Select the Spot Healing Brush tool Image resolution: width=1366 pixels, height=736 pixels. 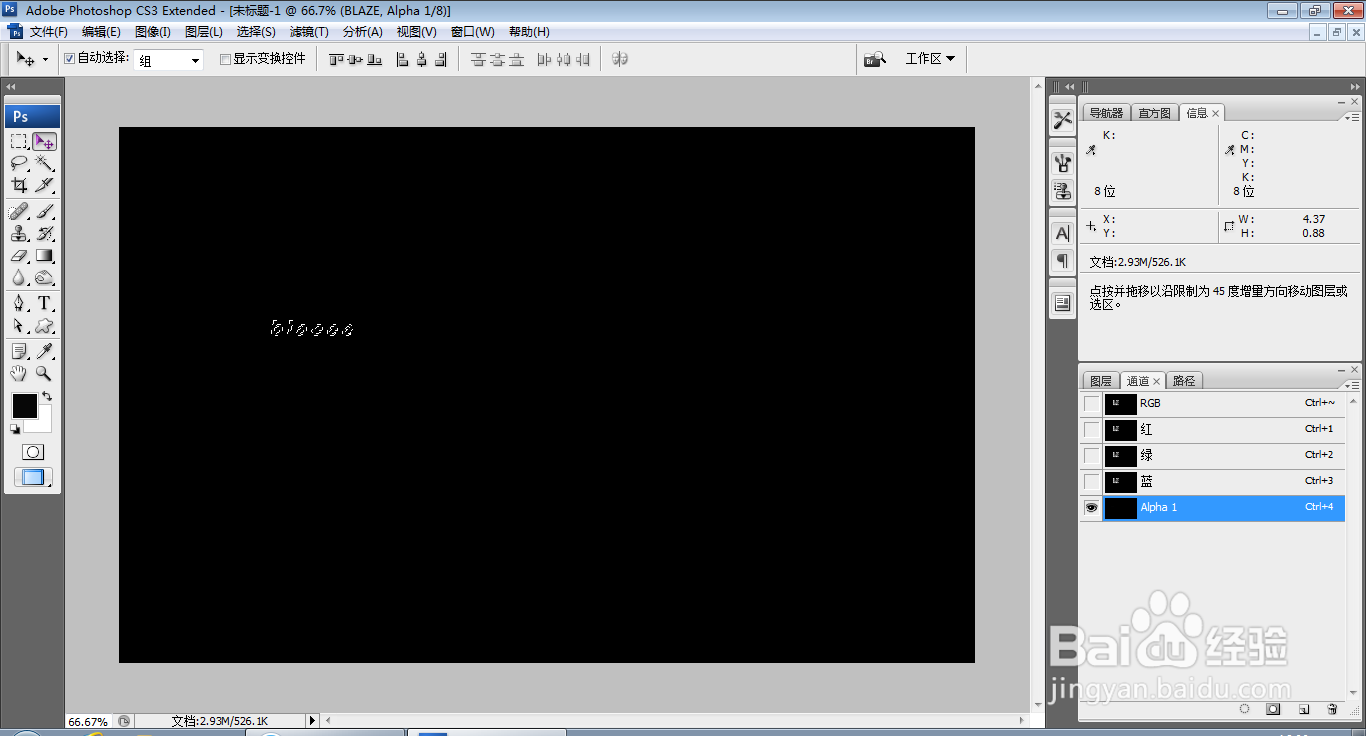coord(19,211)
